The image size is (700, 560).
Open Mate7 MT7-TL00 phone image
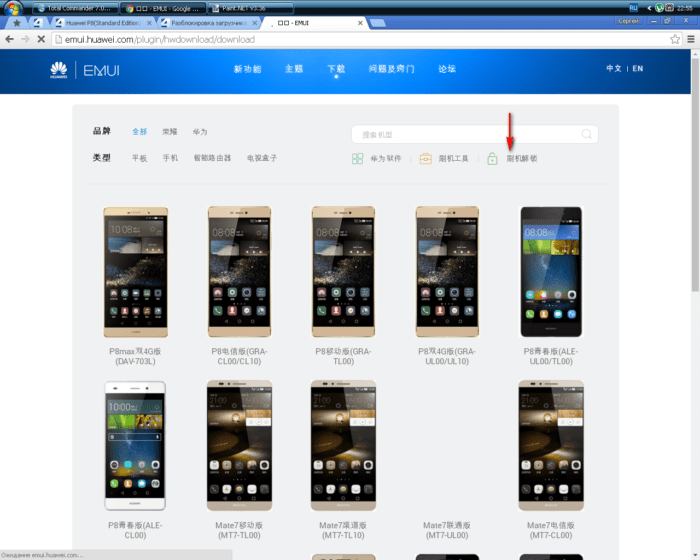click(239, 446)
